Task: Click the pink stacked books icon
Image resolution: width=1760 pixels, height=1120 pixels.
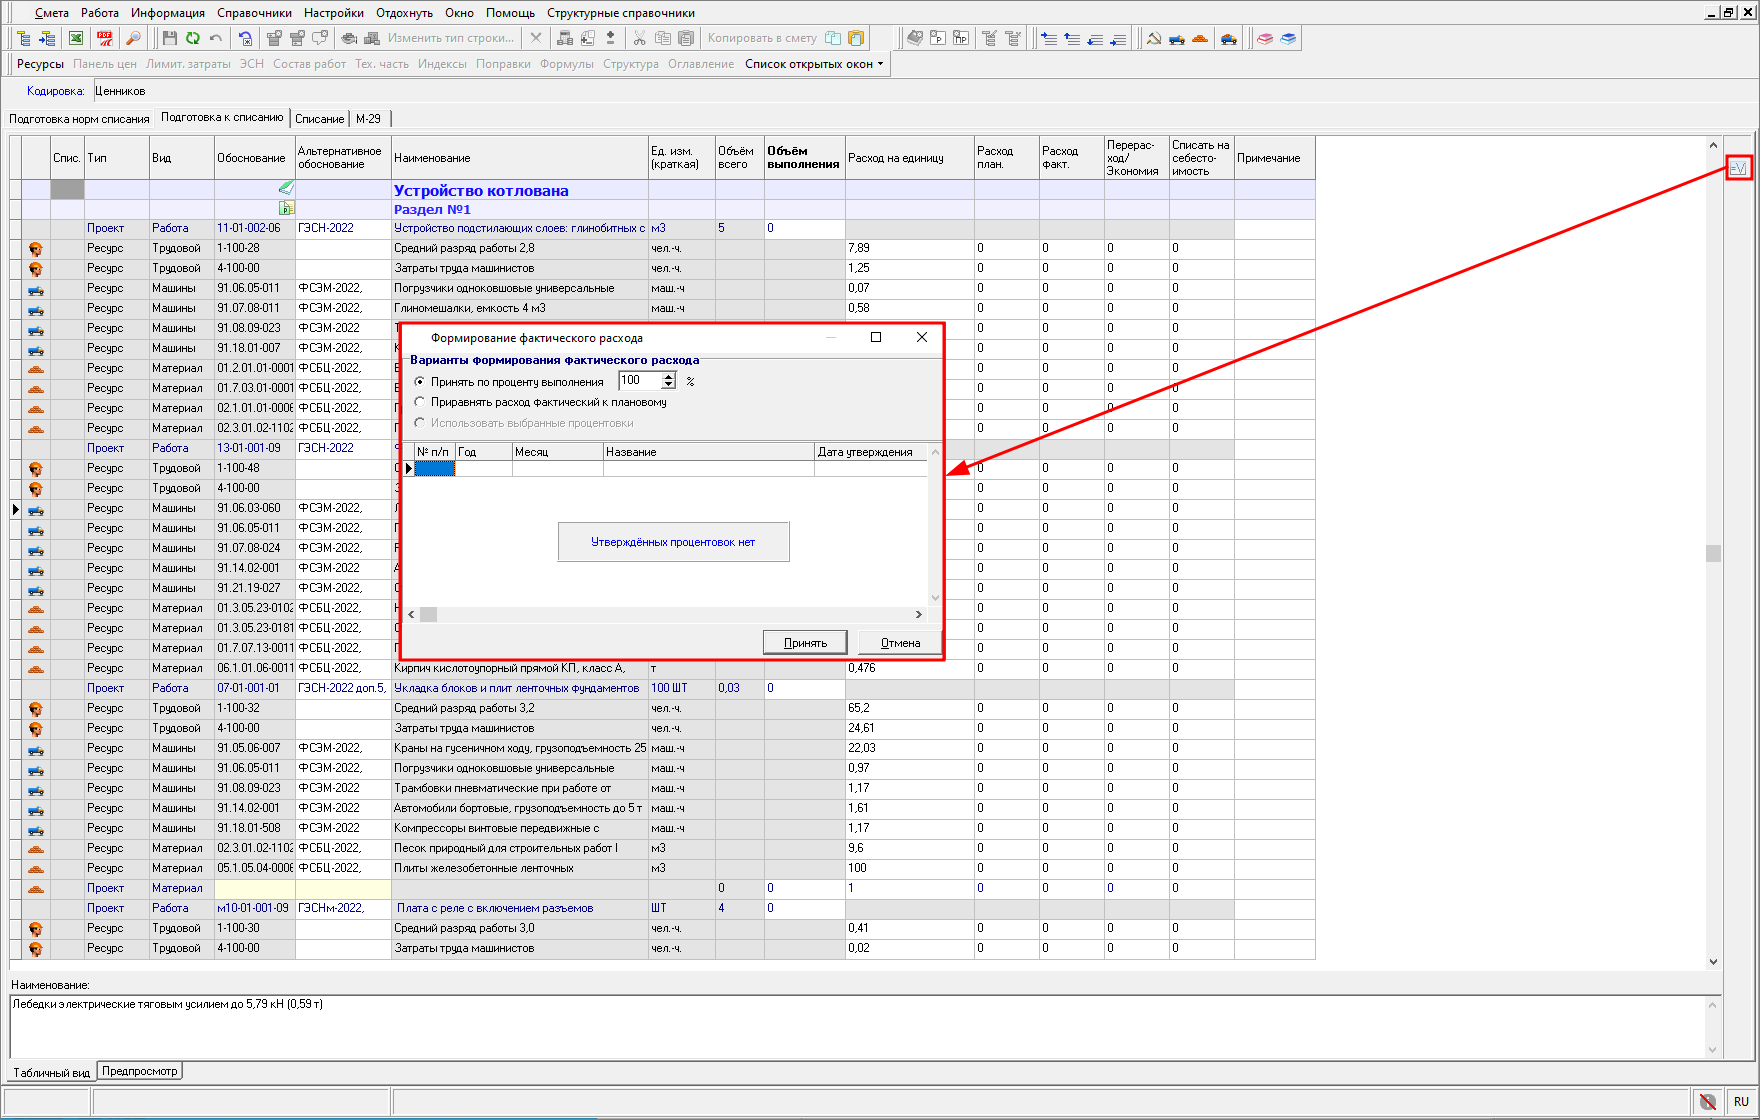Action: point(1265,38)
